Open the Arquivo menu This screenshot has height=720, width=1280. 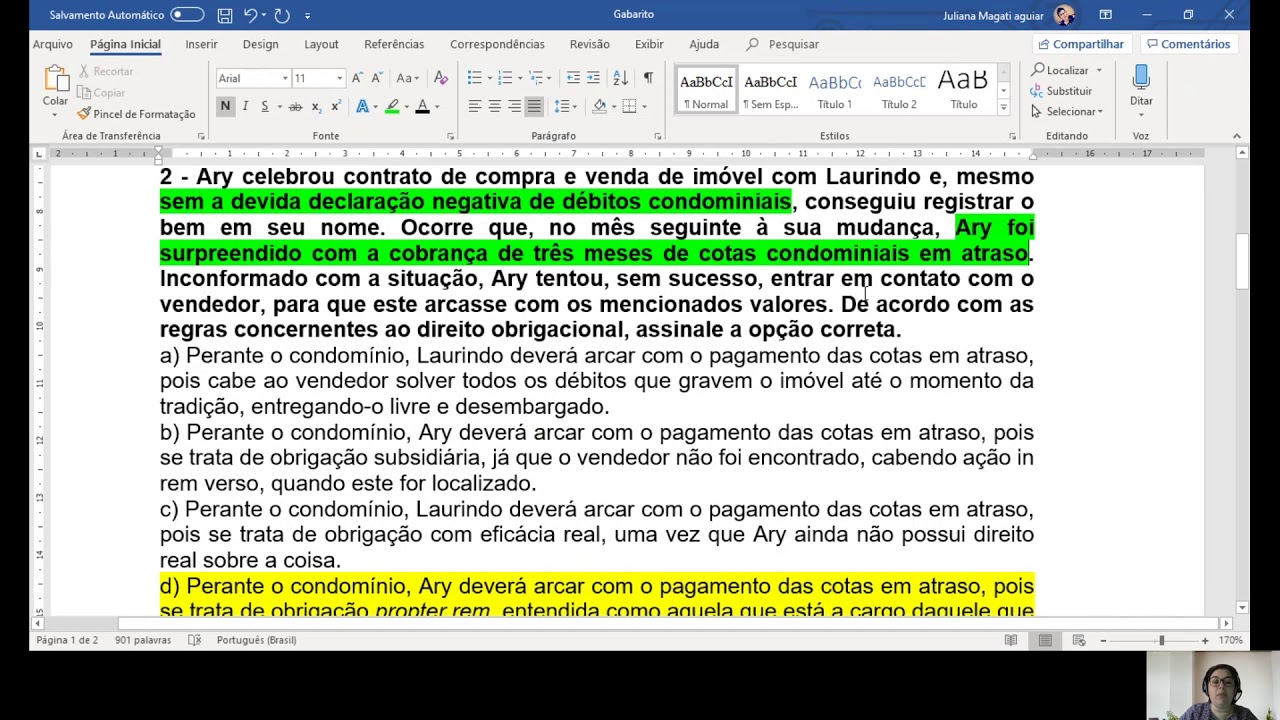tap(52, 44)
